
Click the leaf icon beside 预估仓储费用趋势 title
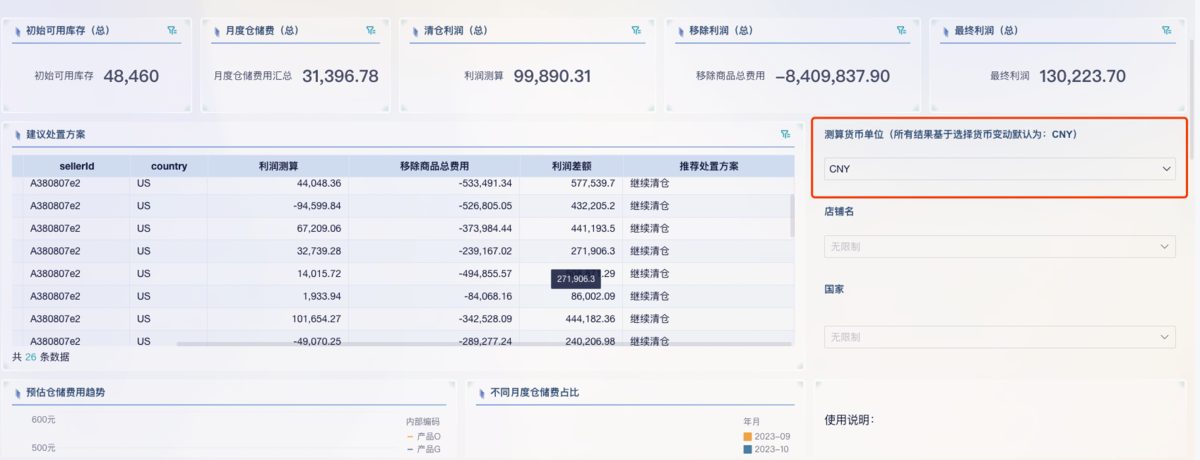click(x=17, y=392)
